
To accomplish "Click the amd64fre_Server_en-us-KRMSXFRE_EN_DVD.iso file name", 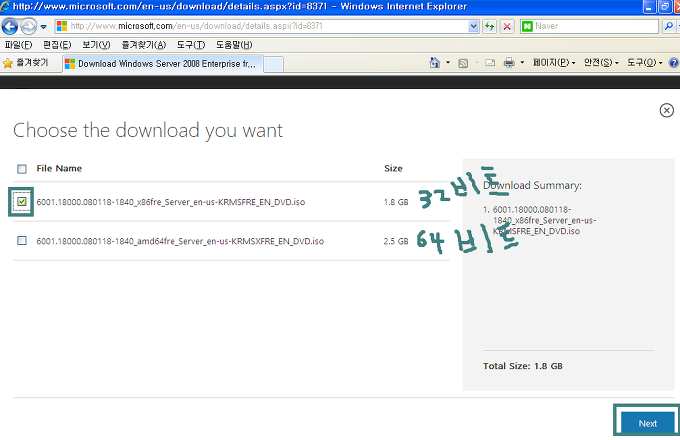I will pos(180,241).
